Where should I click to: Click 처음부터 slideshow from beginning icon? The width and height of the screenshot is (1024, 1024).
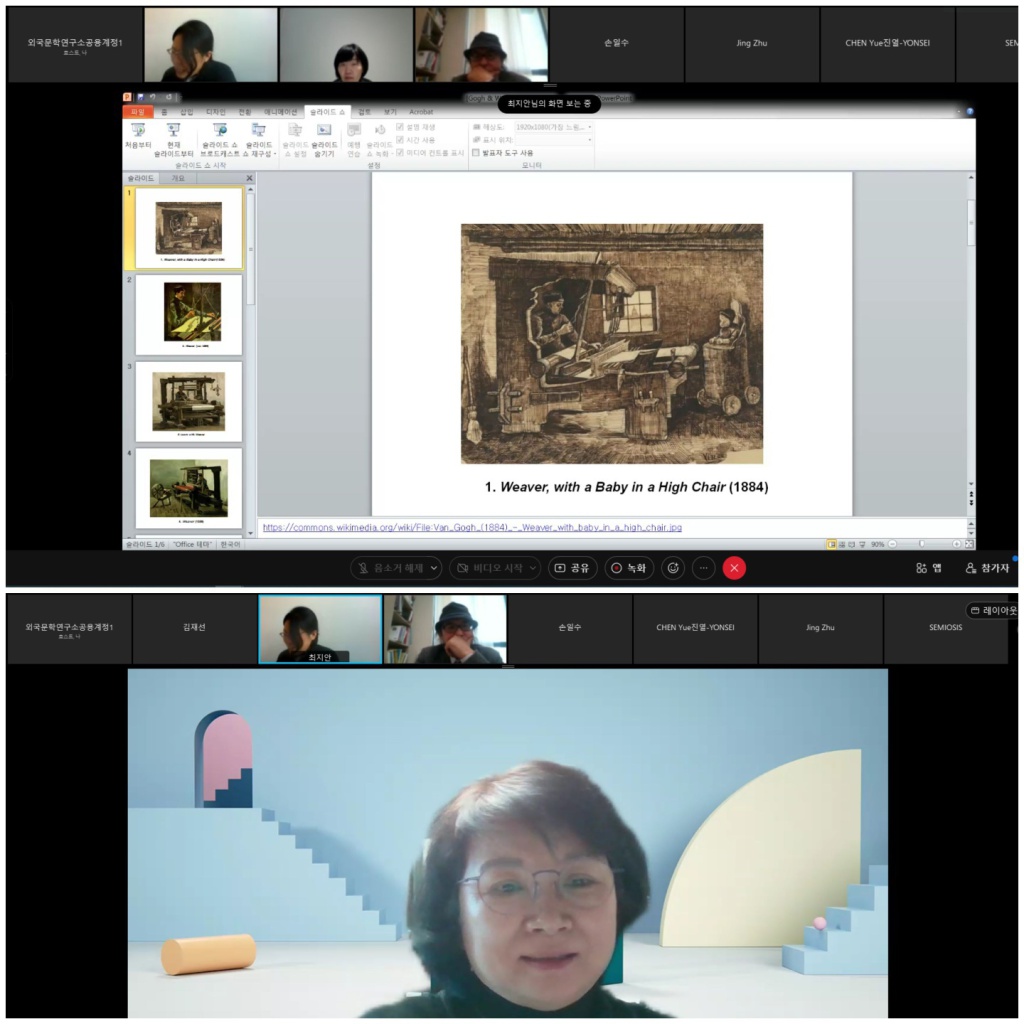137,136
